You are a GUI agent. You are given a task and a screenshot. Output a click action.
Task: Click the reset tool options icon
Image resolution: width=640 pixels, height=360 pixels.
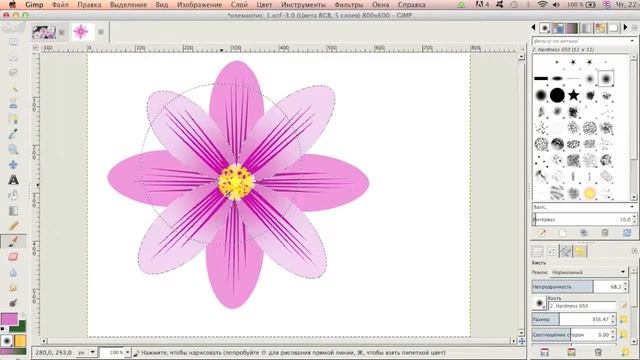click(x=625, y=352)
